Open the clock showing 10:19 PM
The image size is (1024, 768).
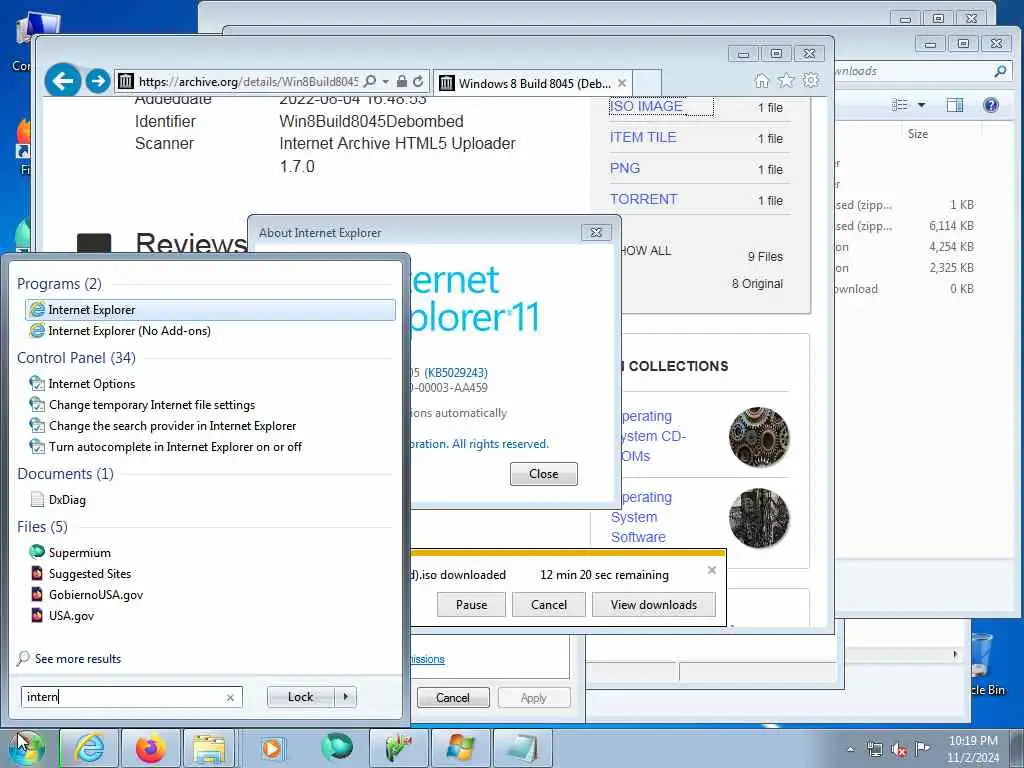point(973,749)
